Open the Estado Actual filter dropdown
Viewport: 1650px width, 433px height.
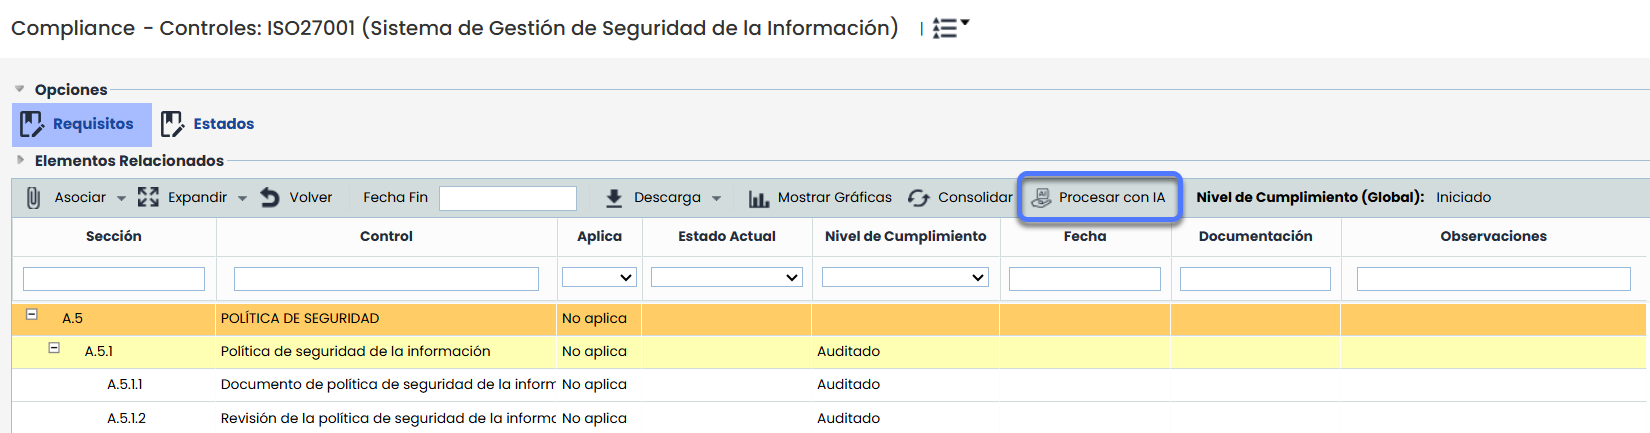tap(726, 278)
